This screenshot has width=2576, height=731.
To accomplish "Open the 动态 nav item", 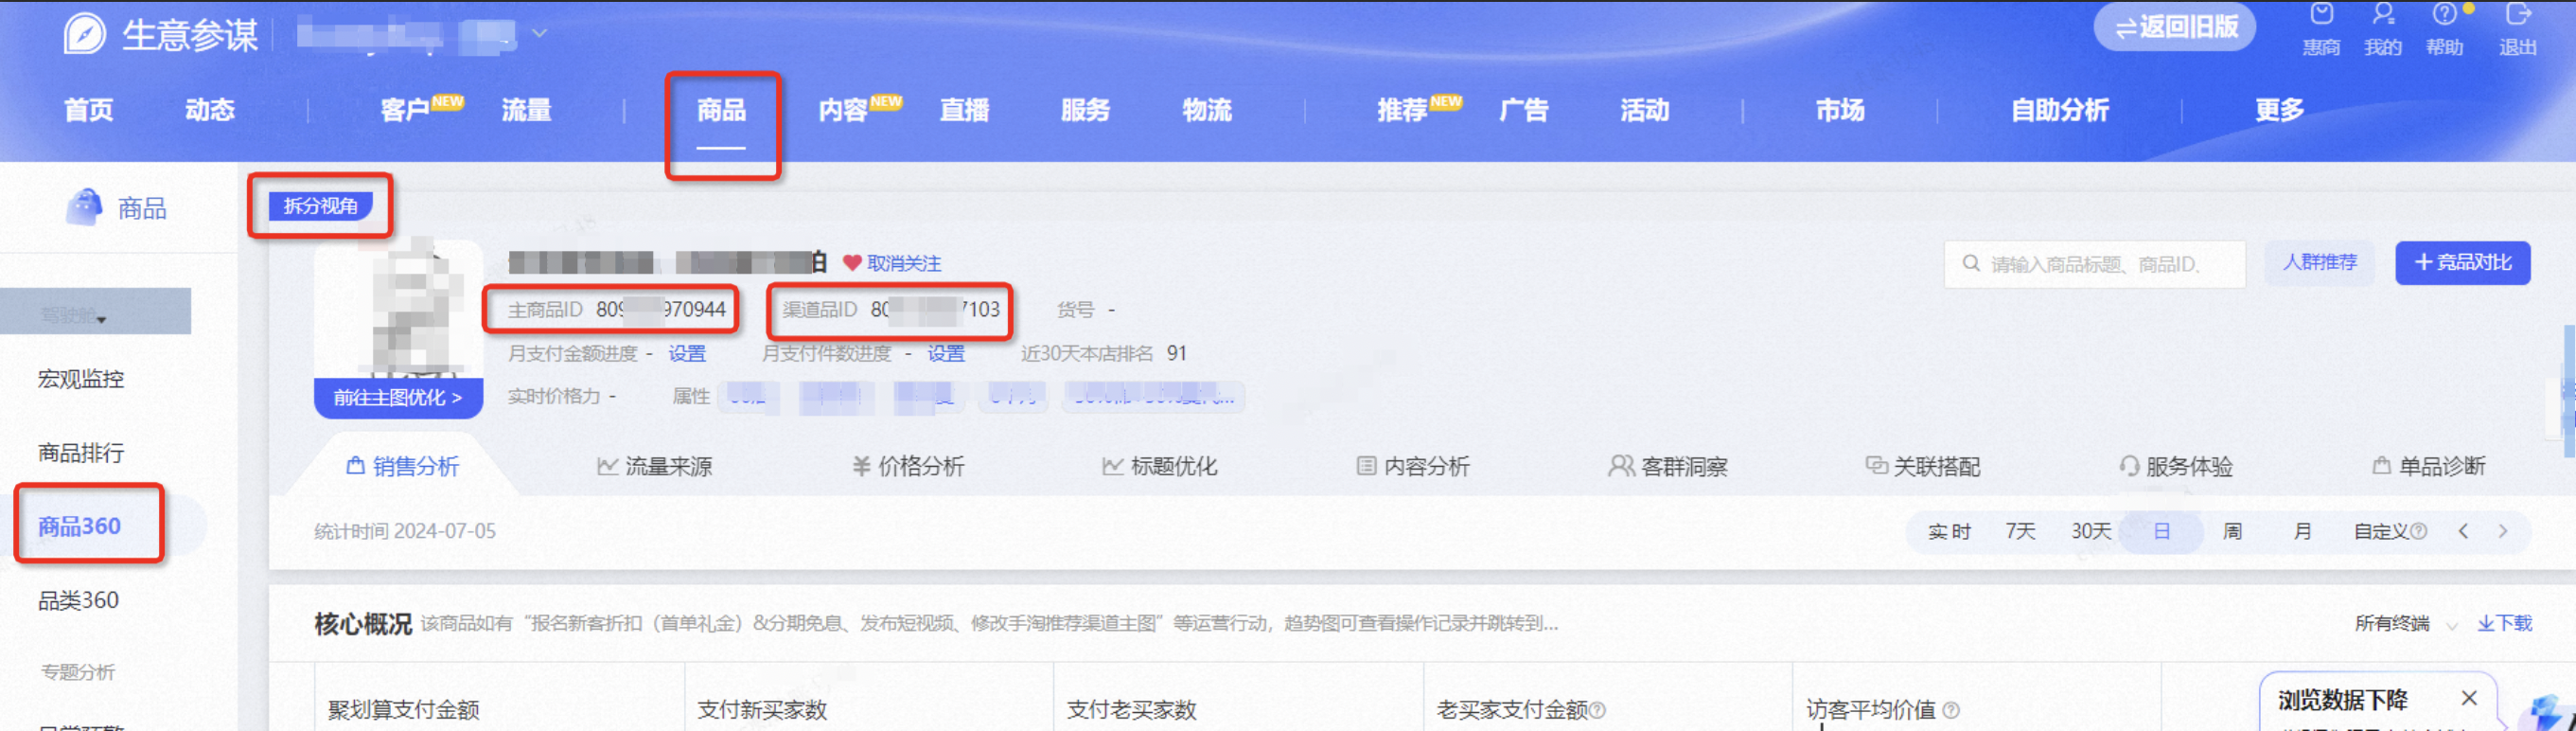I will click(210, 109).
